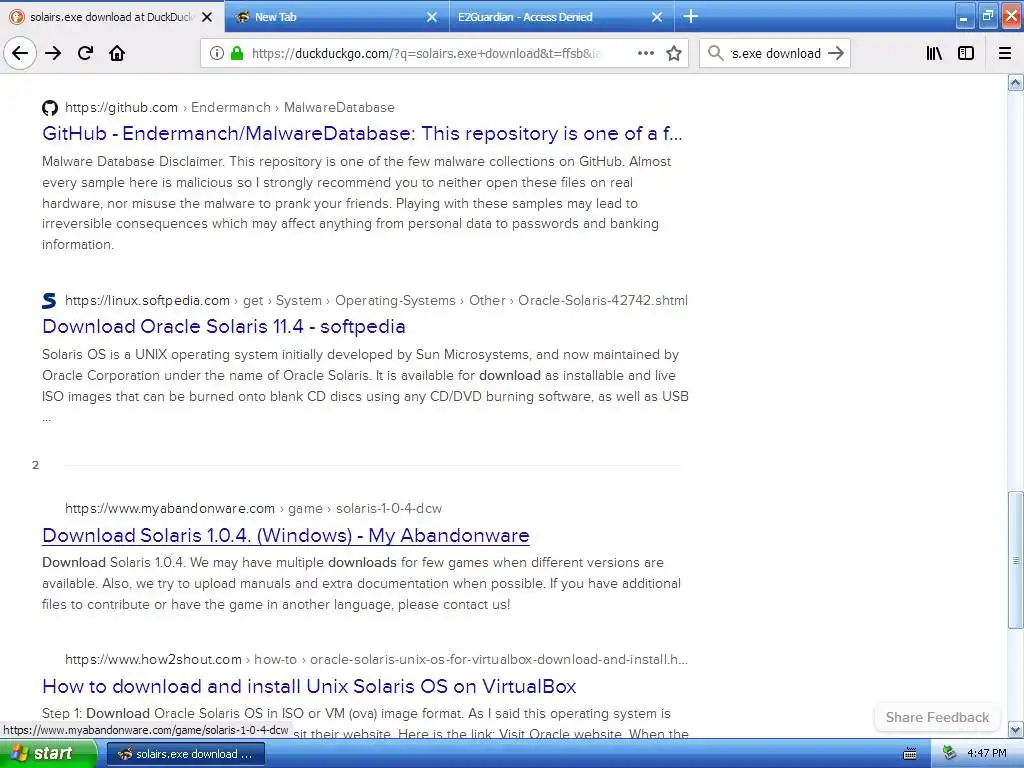The width and height of the screenshot is (1024, 768).
Task: Submit search with the arrow button
Action: coord(836,53)
